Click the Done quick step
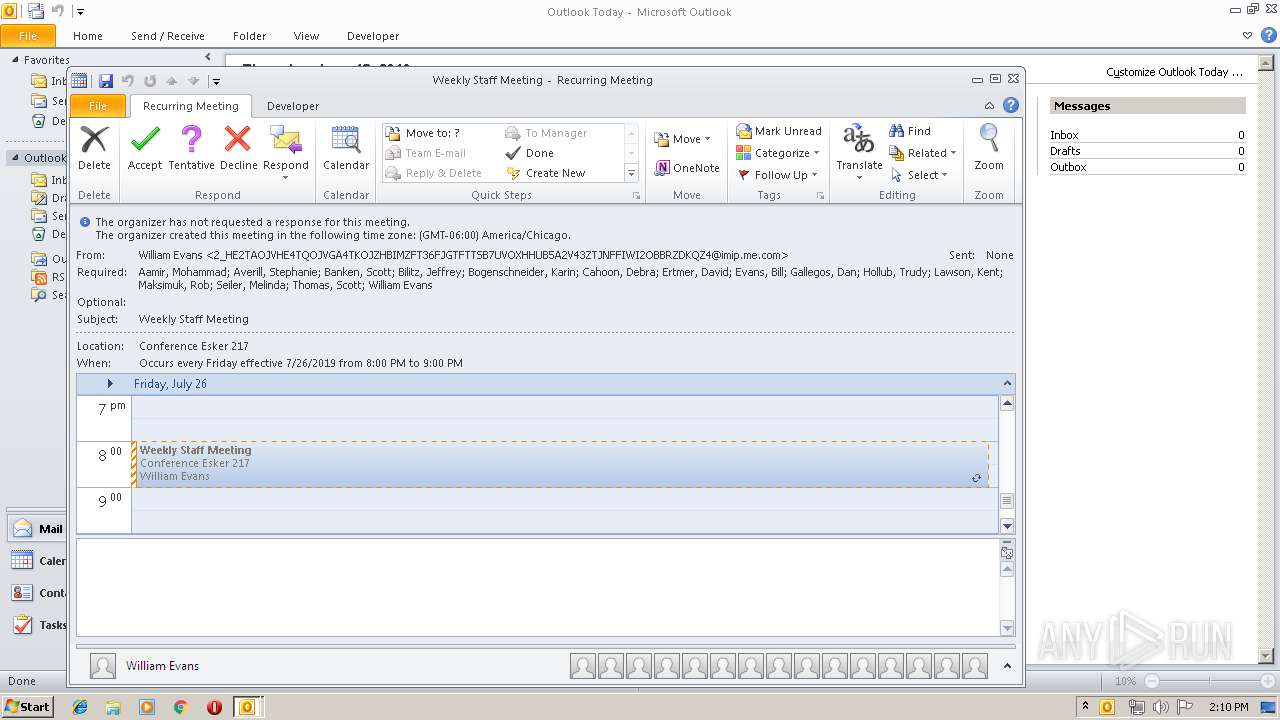Viewport: 1280px width, 720px height. [540, 153]
